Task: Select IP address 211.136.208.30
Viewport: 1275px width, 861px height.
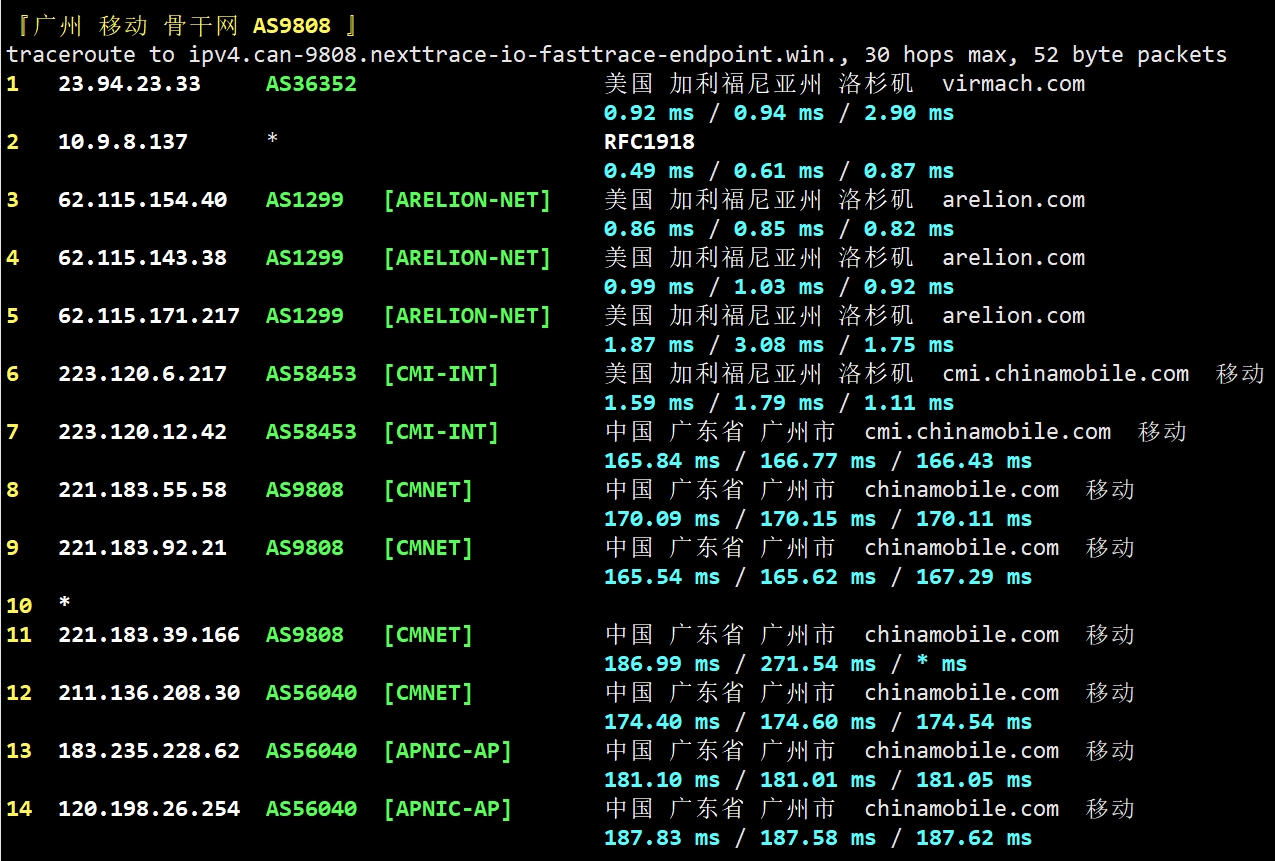Action: [149, 693]
